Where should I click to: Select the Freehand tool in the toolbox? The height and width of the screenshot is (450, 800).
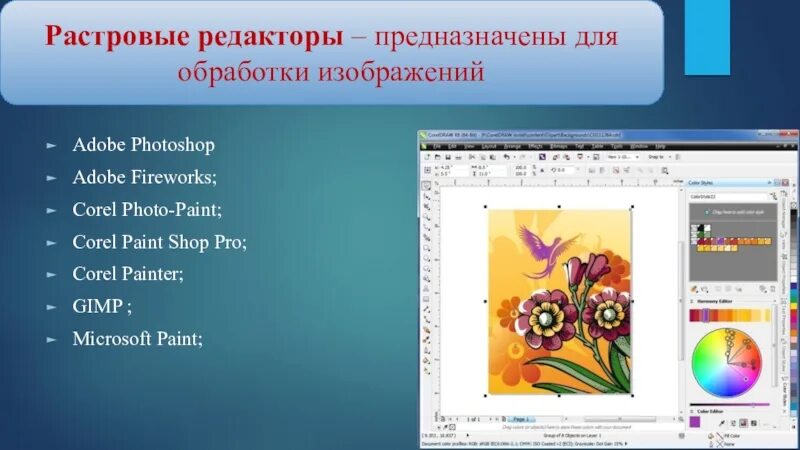427,227
